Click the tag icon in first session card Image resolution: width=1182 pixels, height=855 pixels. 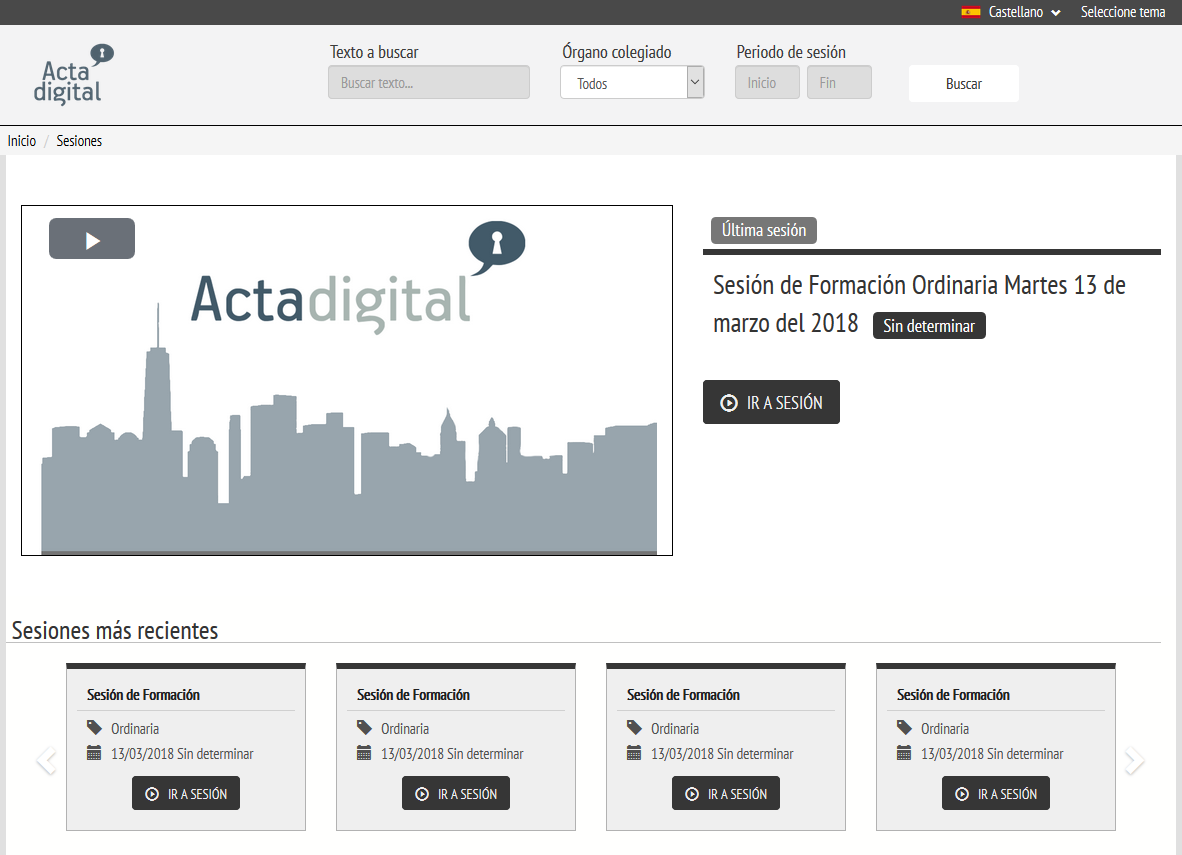[94, 728]
